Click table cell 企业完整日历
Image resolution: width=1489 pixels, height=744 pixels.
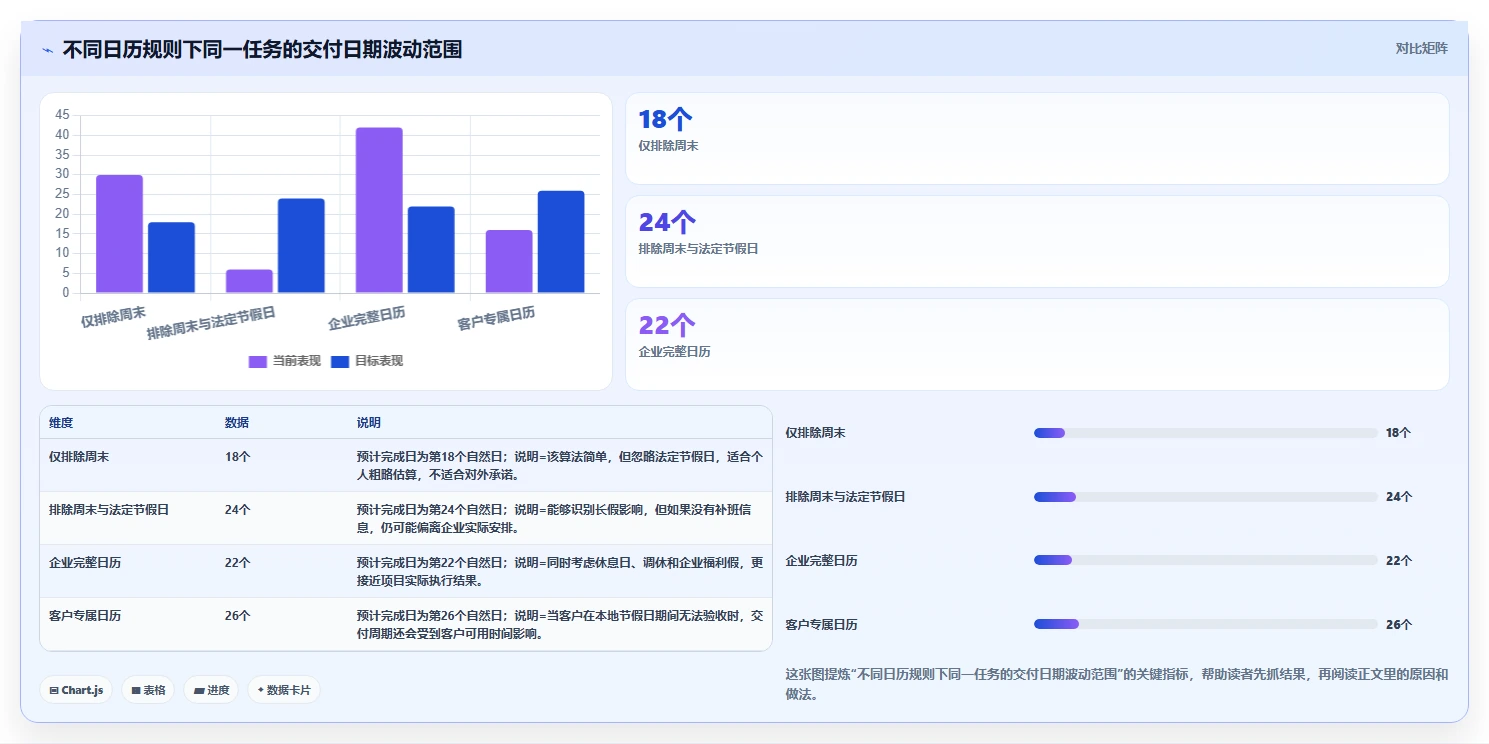[x=85, y=562]
